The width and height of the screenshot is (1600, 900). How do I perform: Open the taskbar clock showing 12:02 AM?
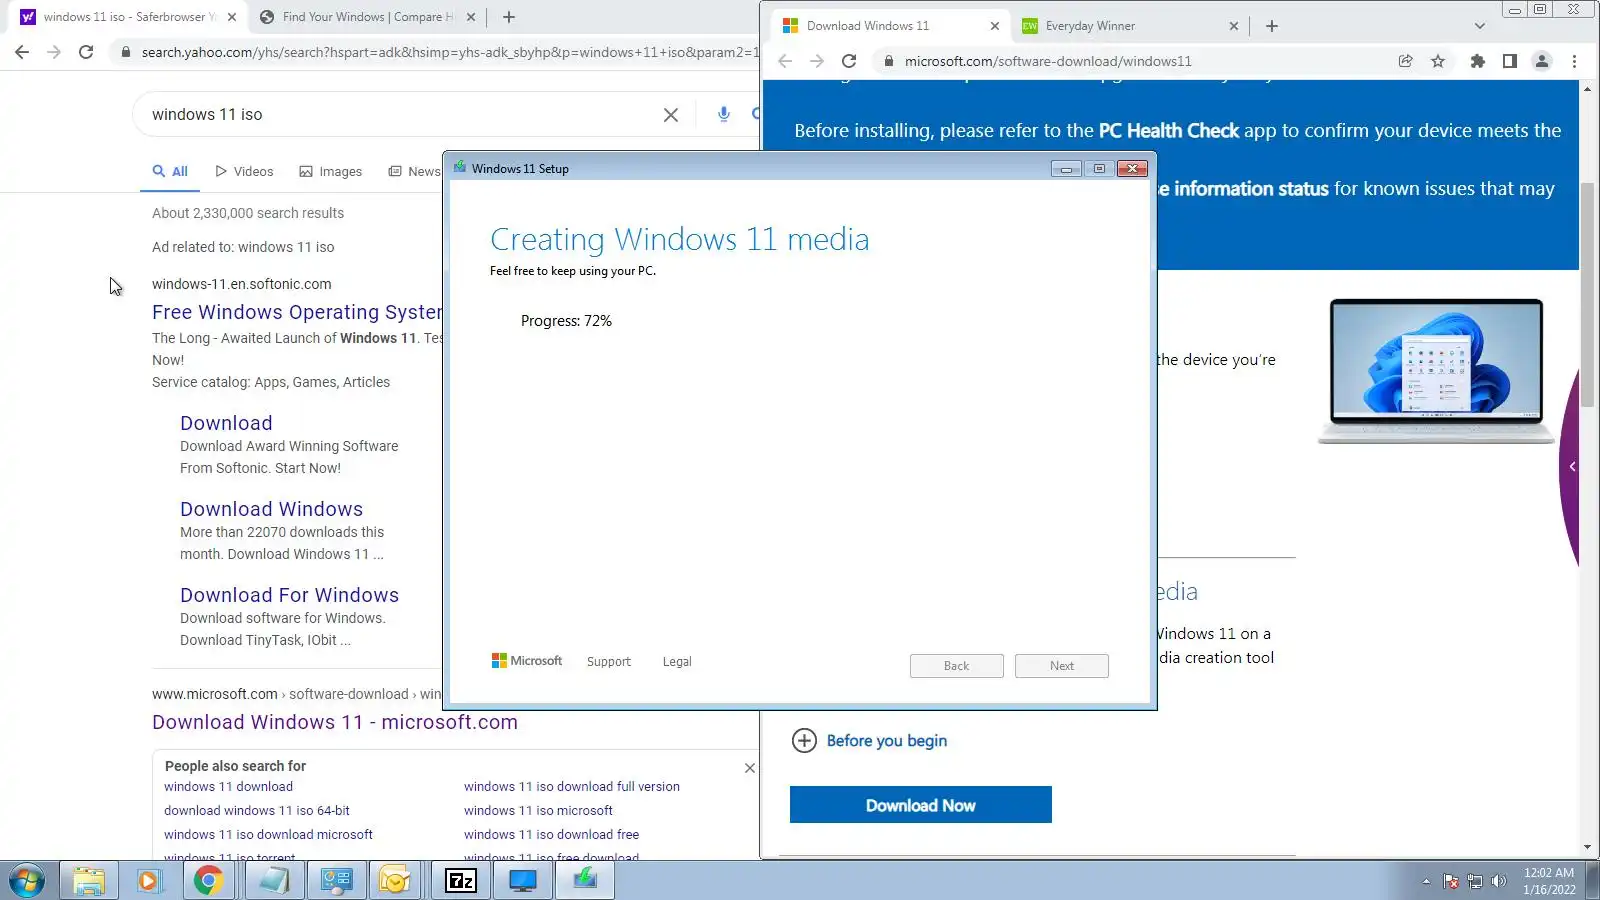1549,881
